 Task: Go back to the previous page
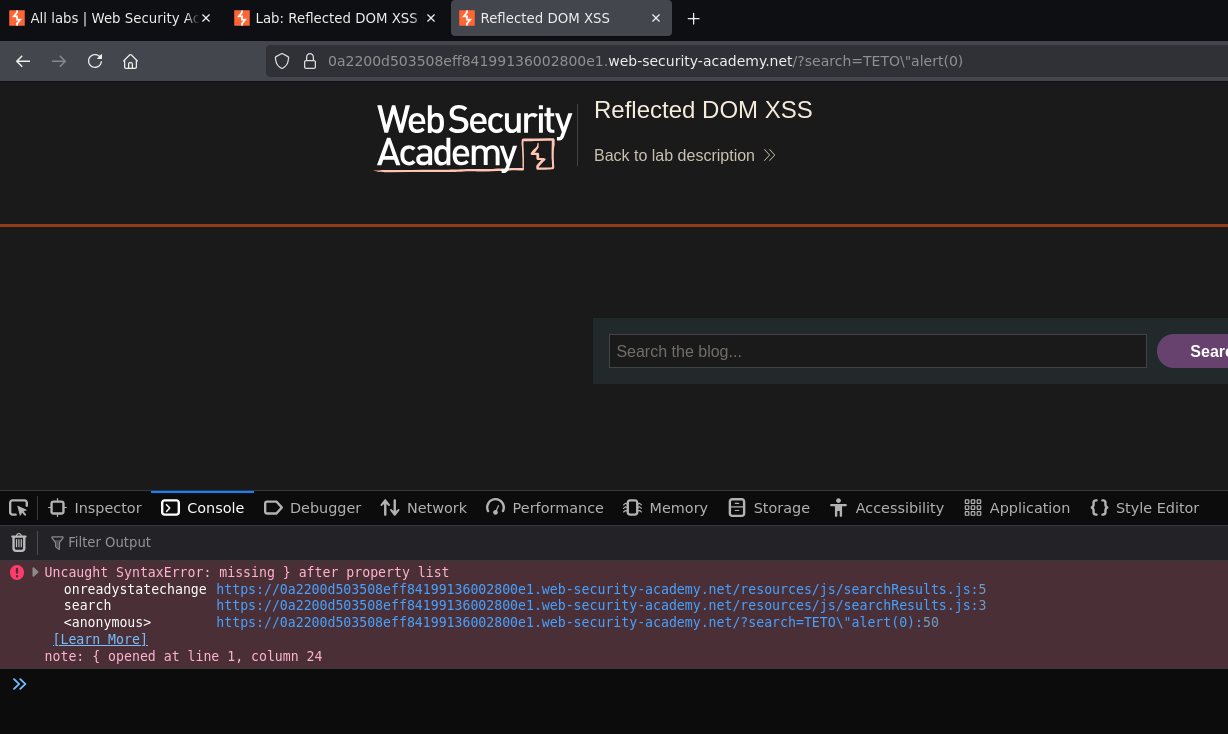pos(23,61)
